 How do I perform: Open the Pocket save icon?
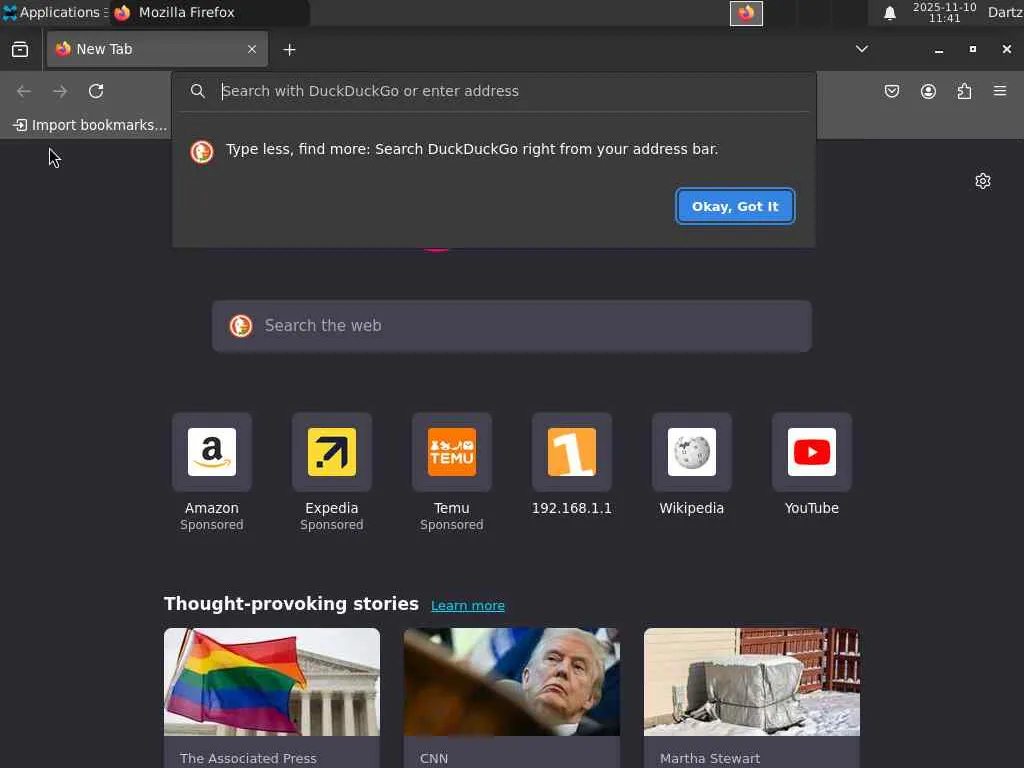[x=891, y=91]
